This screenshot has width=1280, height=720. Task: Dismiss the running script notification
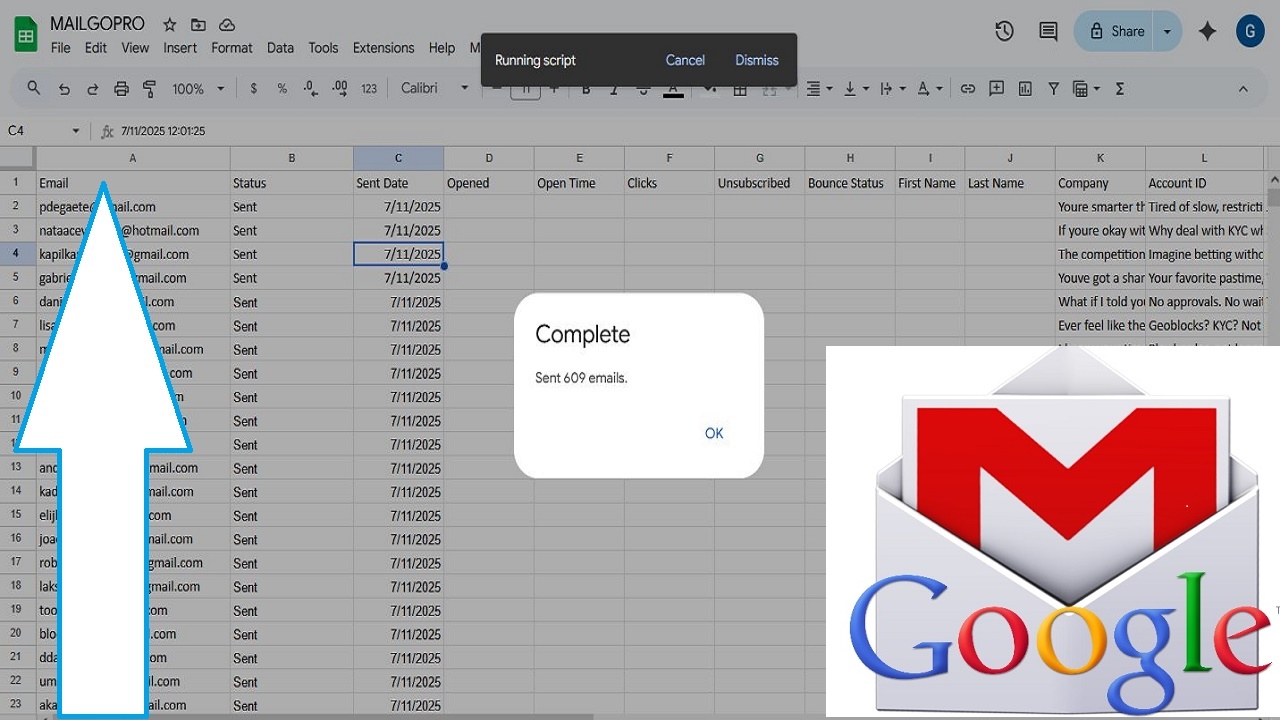click(x=757, y=60)
